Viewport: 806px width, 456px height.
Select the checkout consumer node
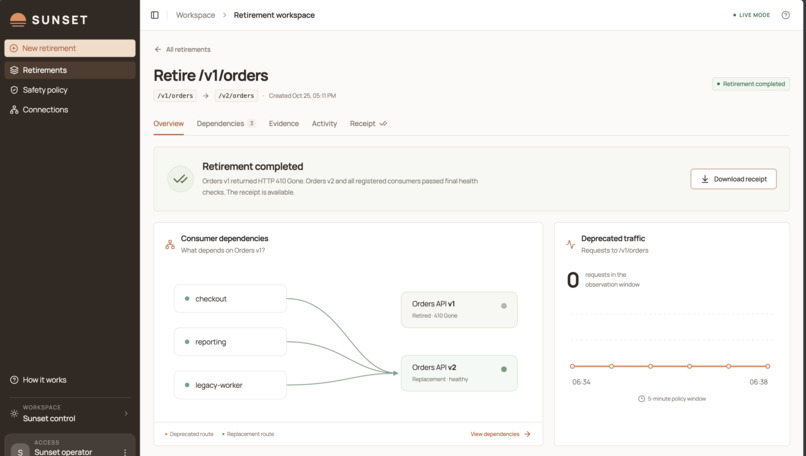coord(230,299)
